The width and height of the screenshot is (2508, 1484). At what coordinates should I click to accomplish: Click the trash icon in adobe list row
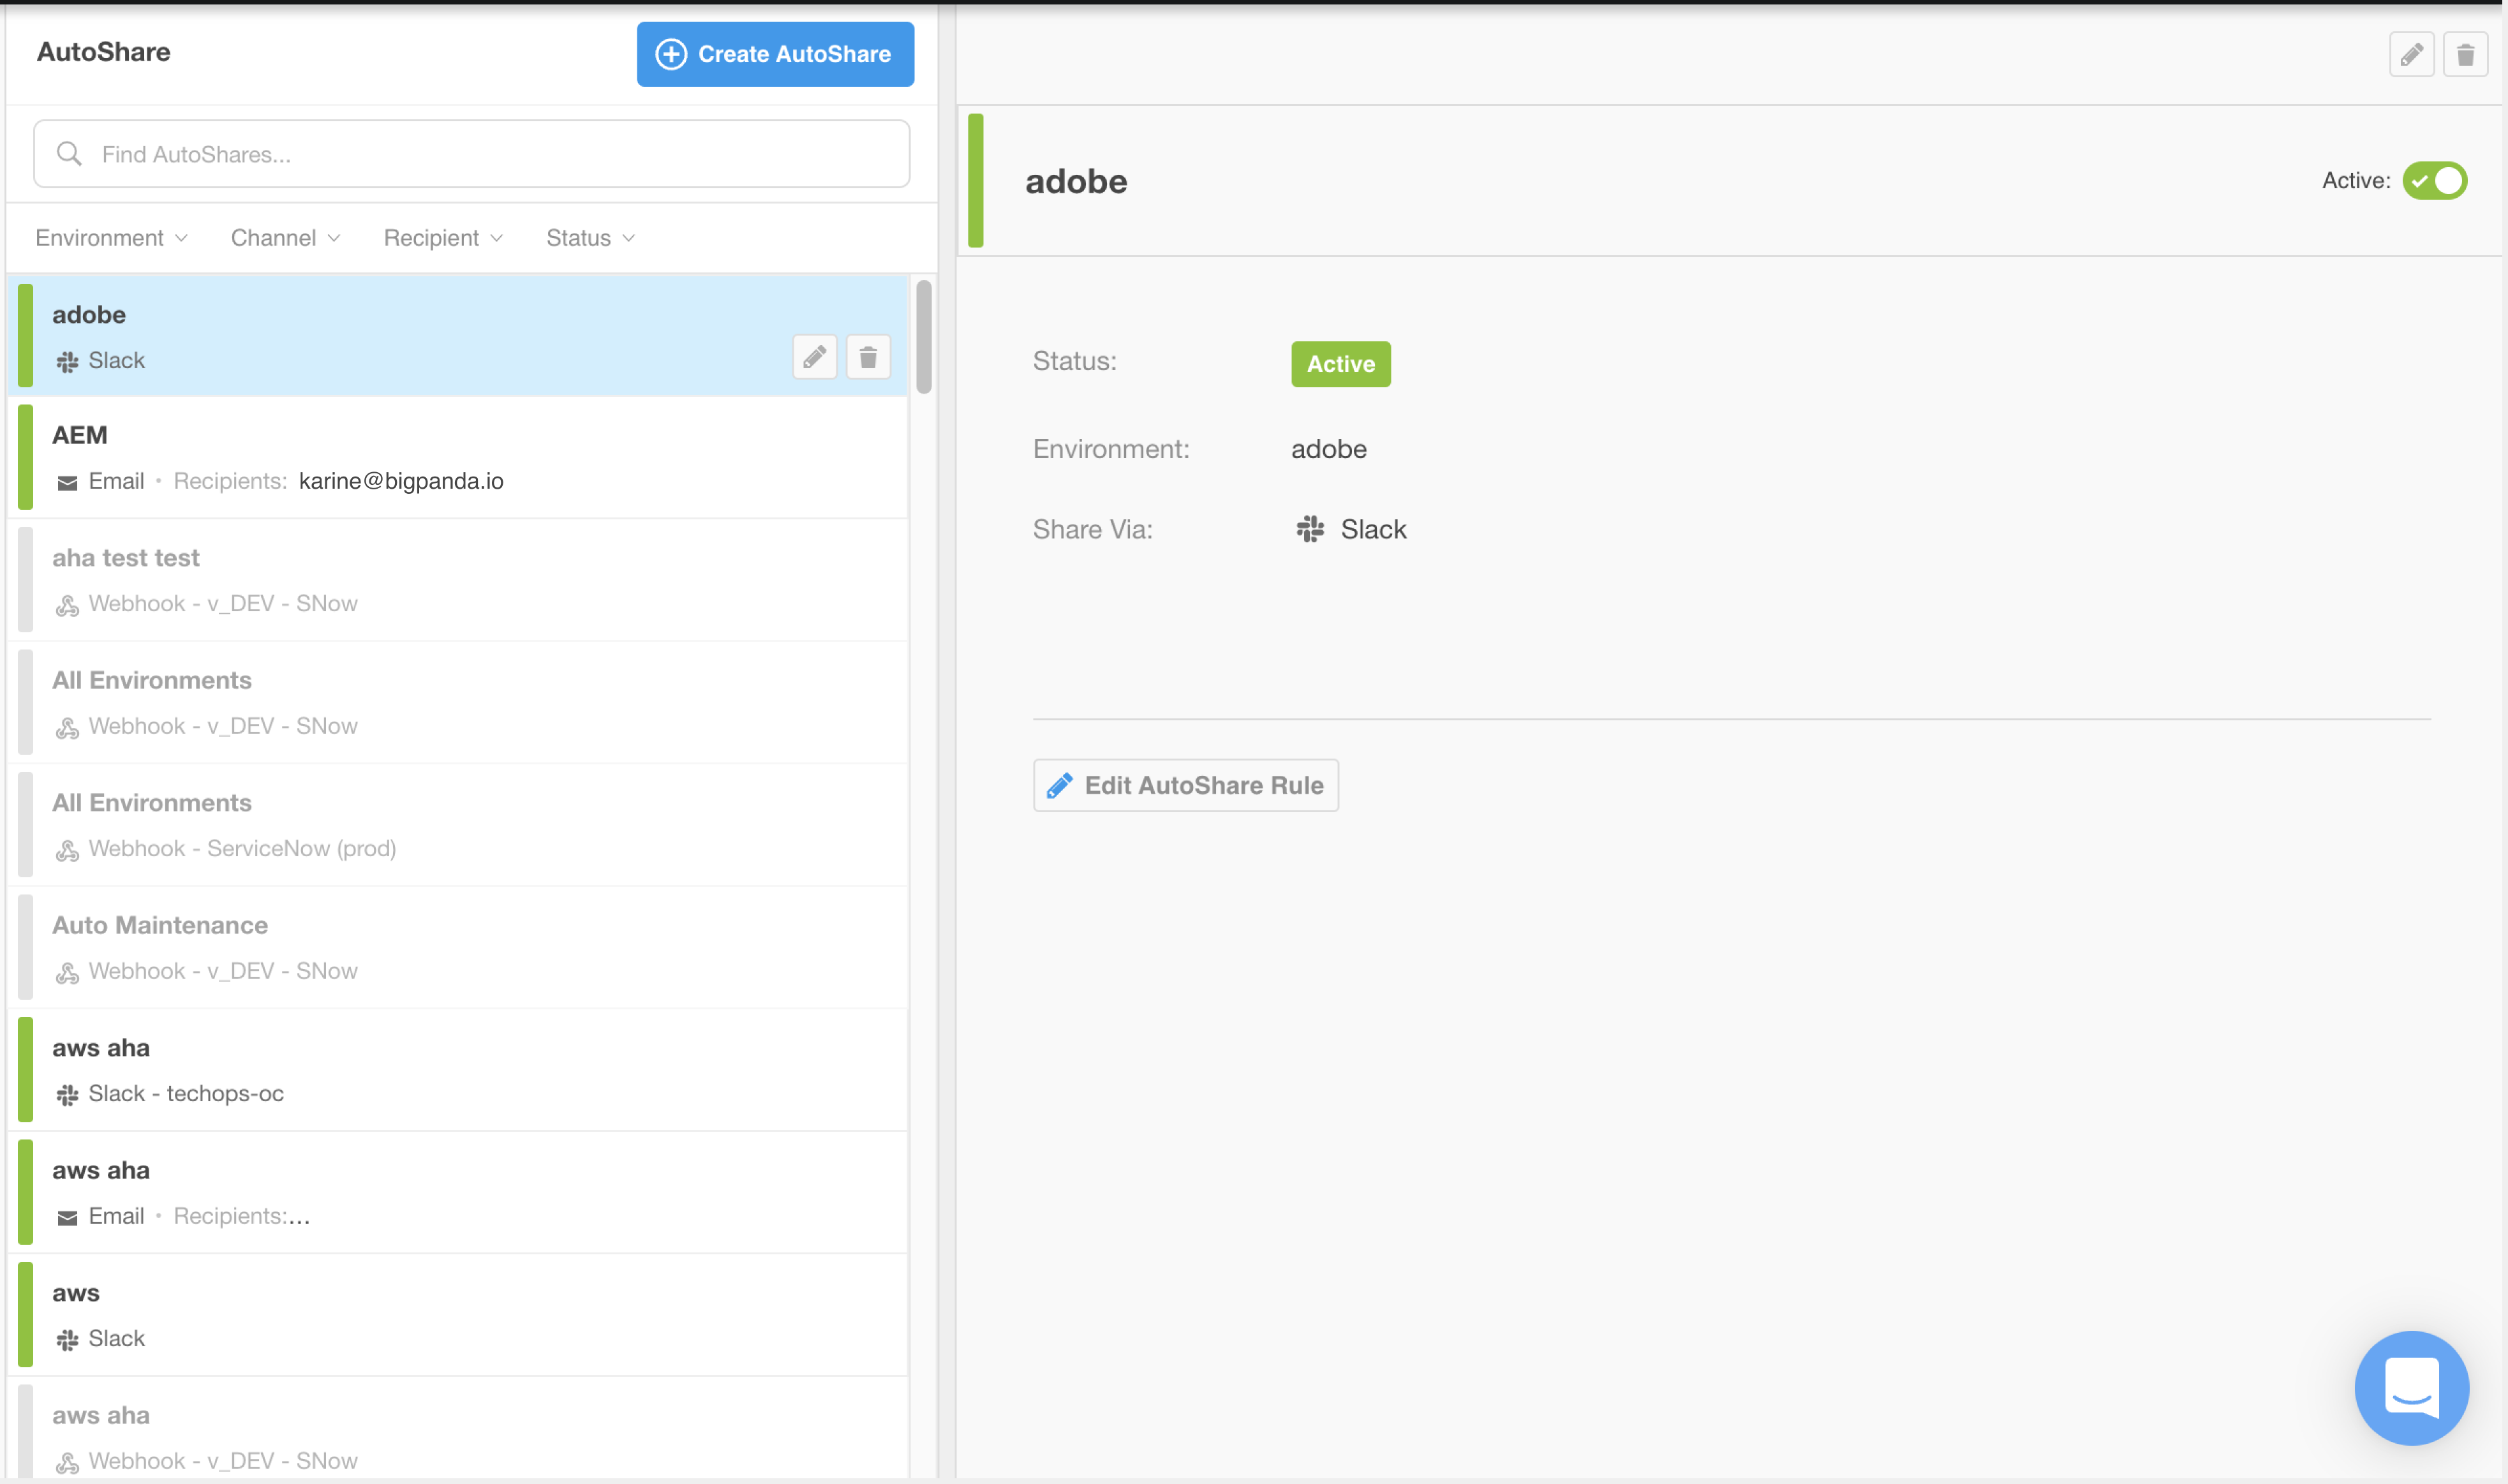(x=868, y=357)
